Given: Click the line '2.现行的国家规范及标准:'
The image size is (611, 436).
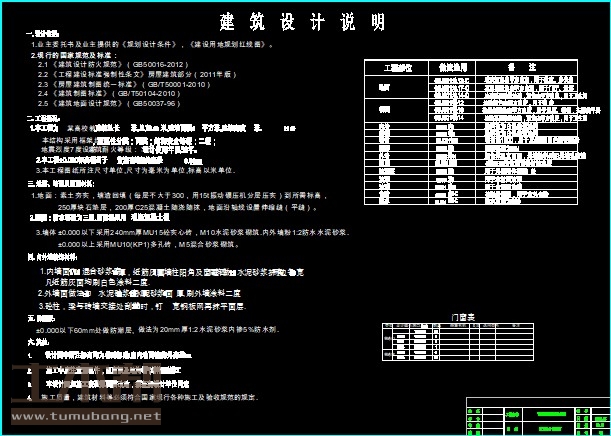Looking at the screenshot, I should click(x=74, y=55).
